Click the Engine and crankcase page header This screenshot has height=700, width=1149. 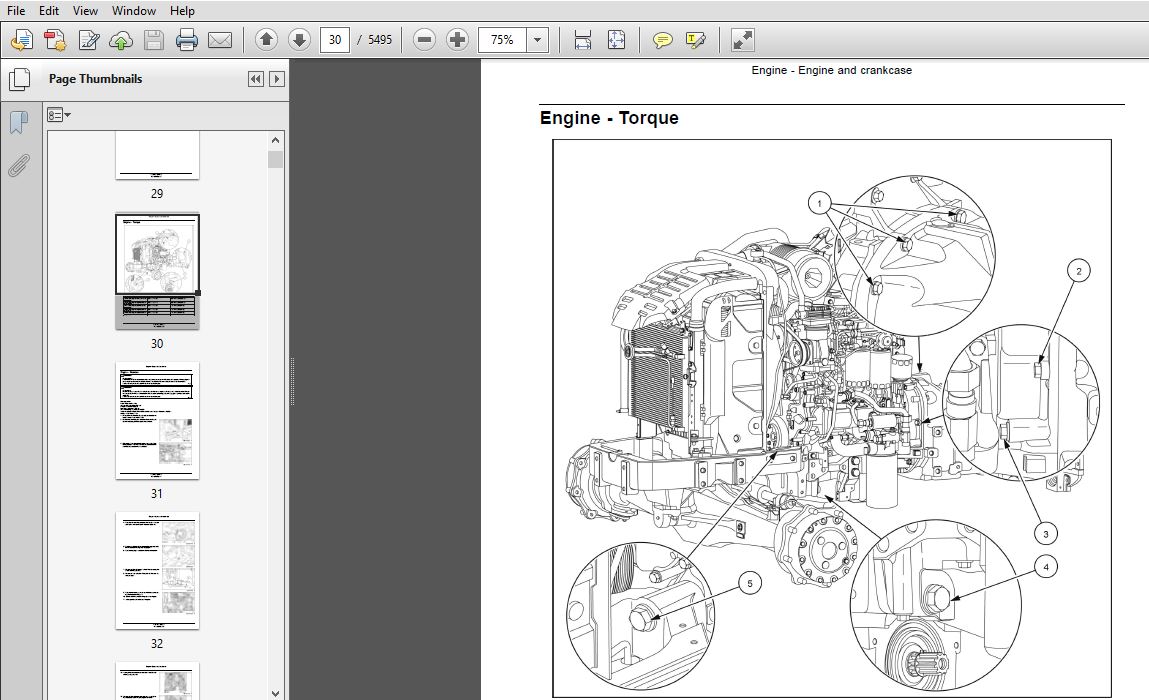click(x=832, y=70)
